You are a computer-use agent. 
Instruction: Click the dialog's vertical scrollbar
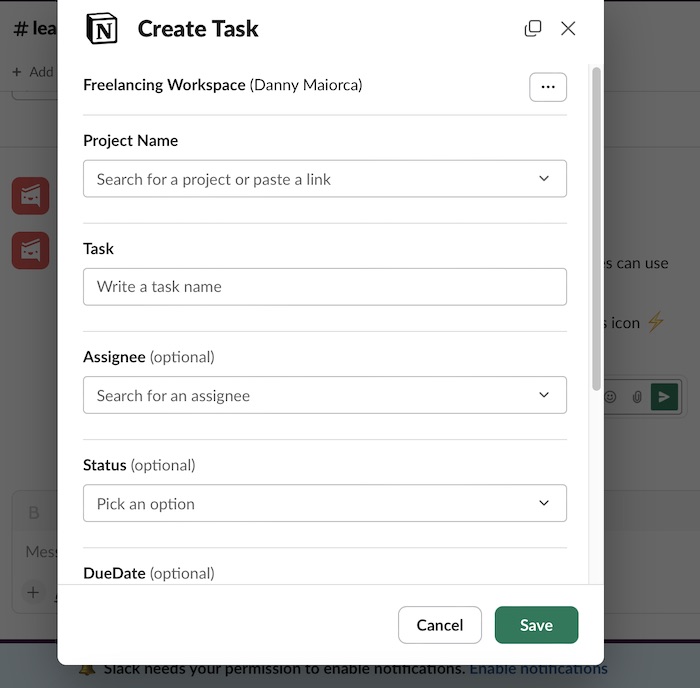596,229
